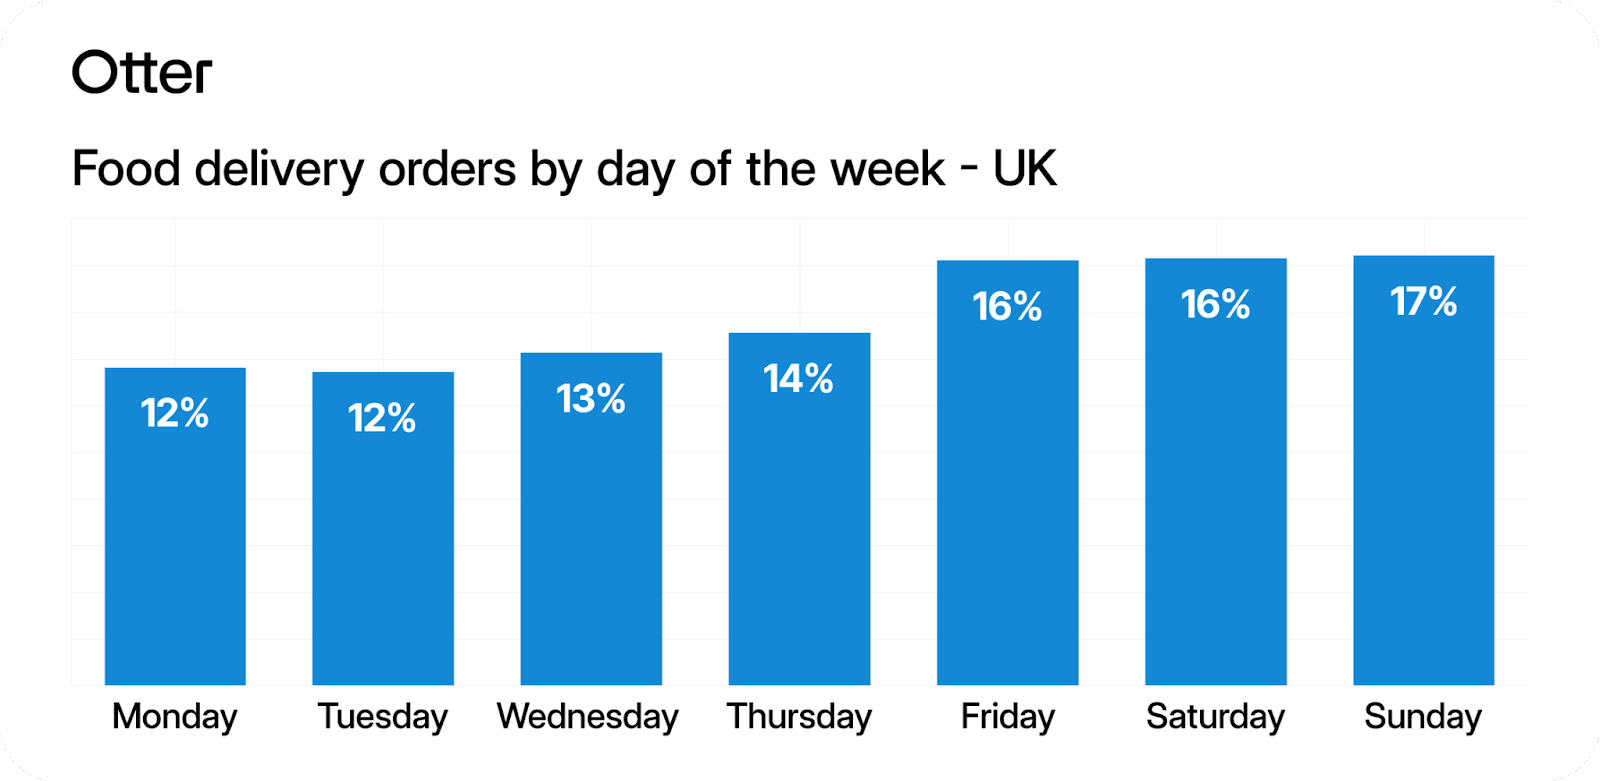Image resolution: width=1600 pixels, height=781 pixels.
Task: Select the Saturday bar
Action: (1216, 500)
